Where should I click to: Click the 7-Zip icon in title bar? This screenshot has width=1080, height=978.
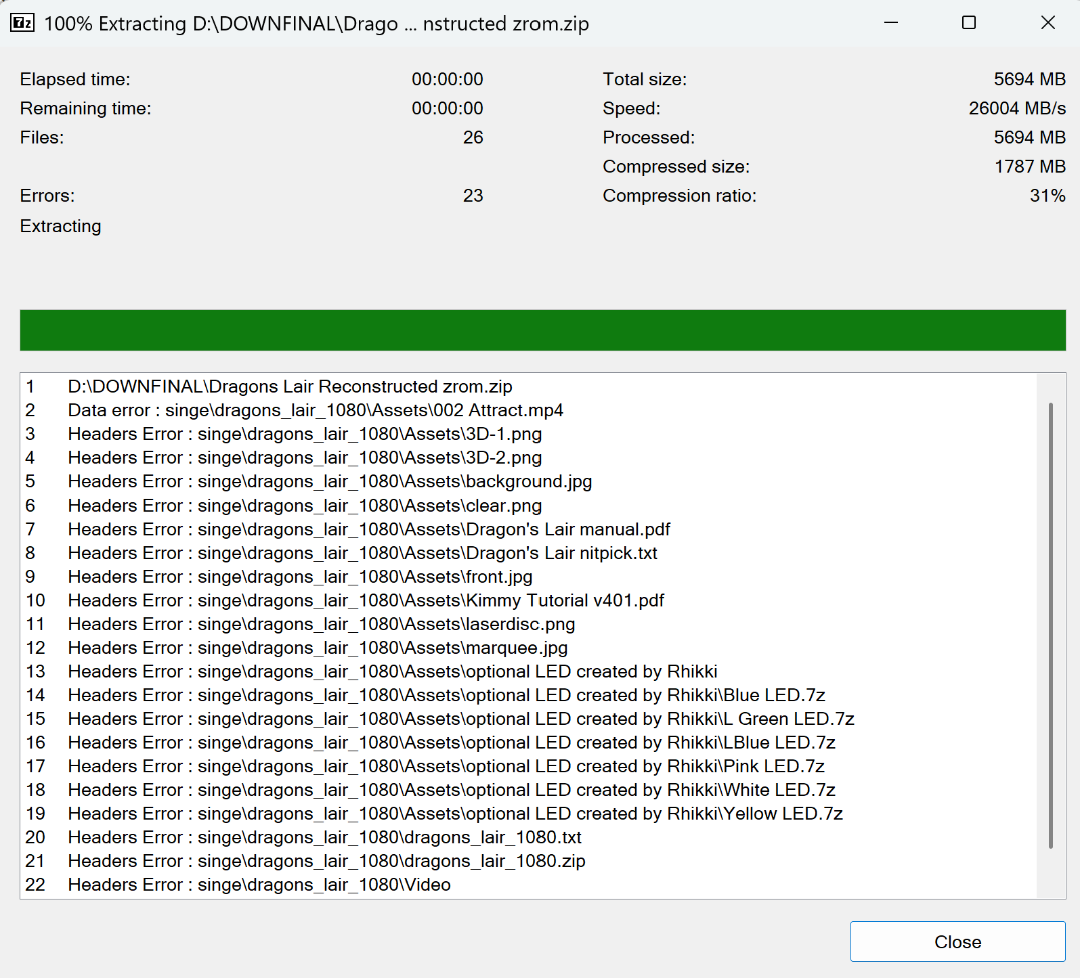tap(22, 23)
